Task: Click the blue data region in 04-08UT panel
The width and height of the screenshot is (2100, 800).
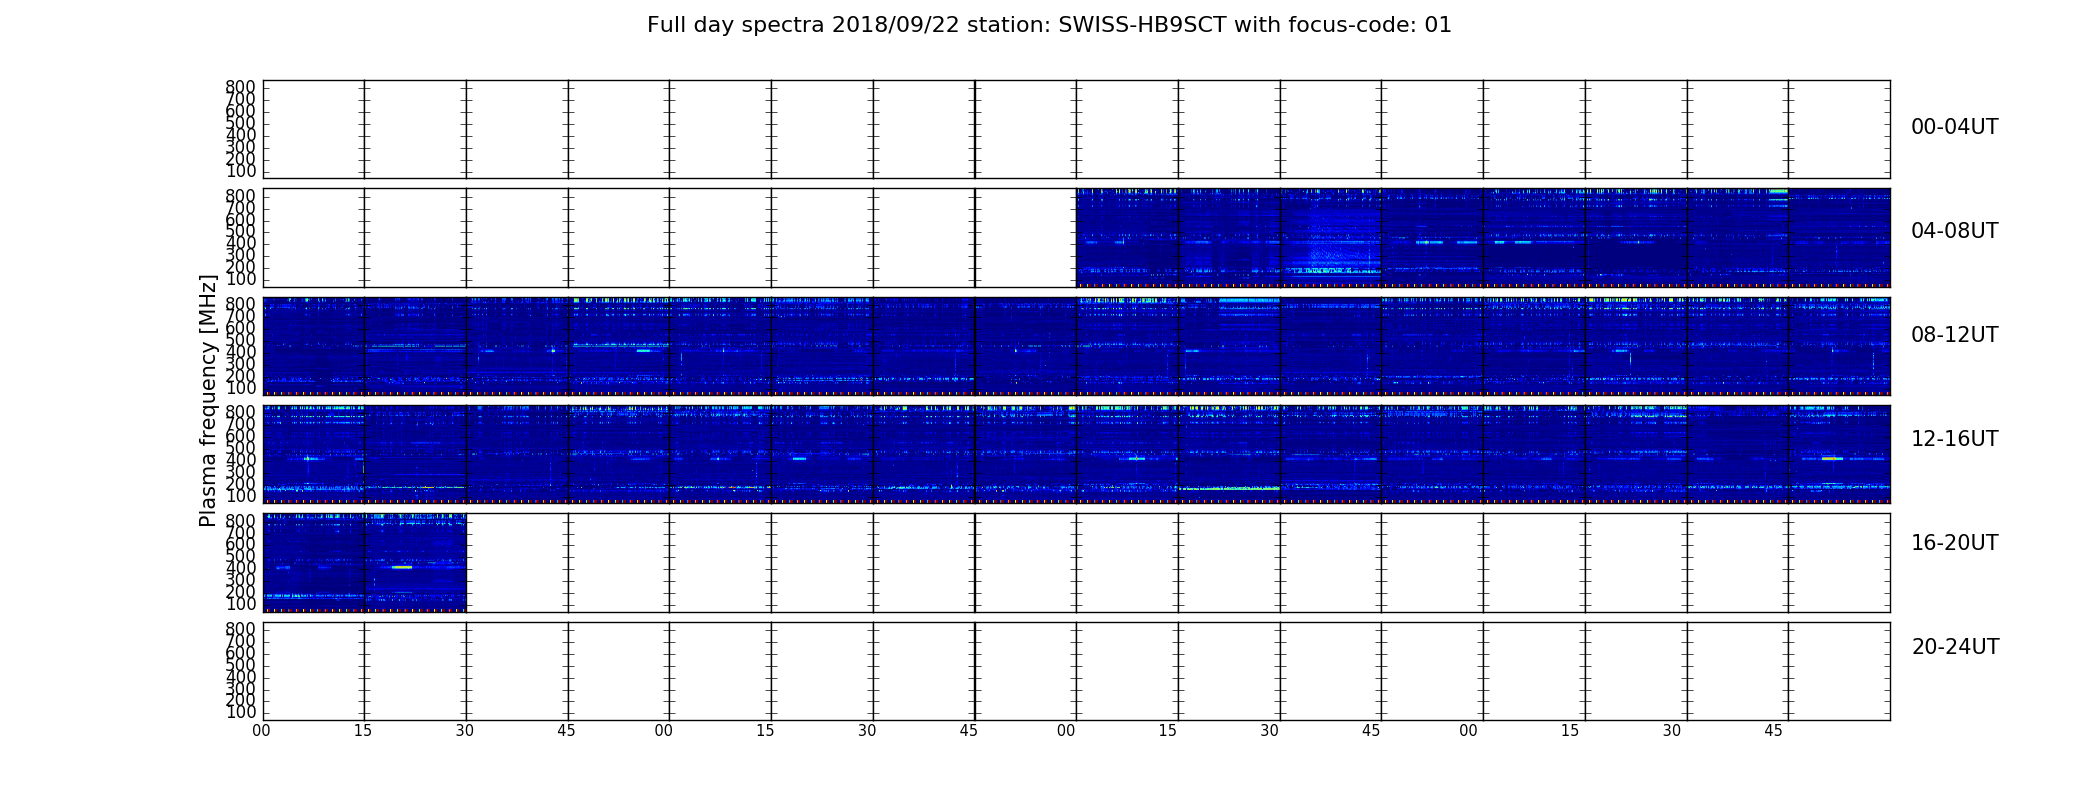Action: click(1483, 238)
